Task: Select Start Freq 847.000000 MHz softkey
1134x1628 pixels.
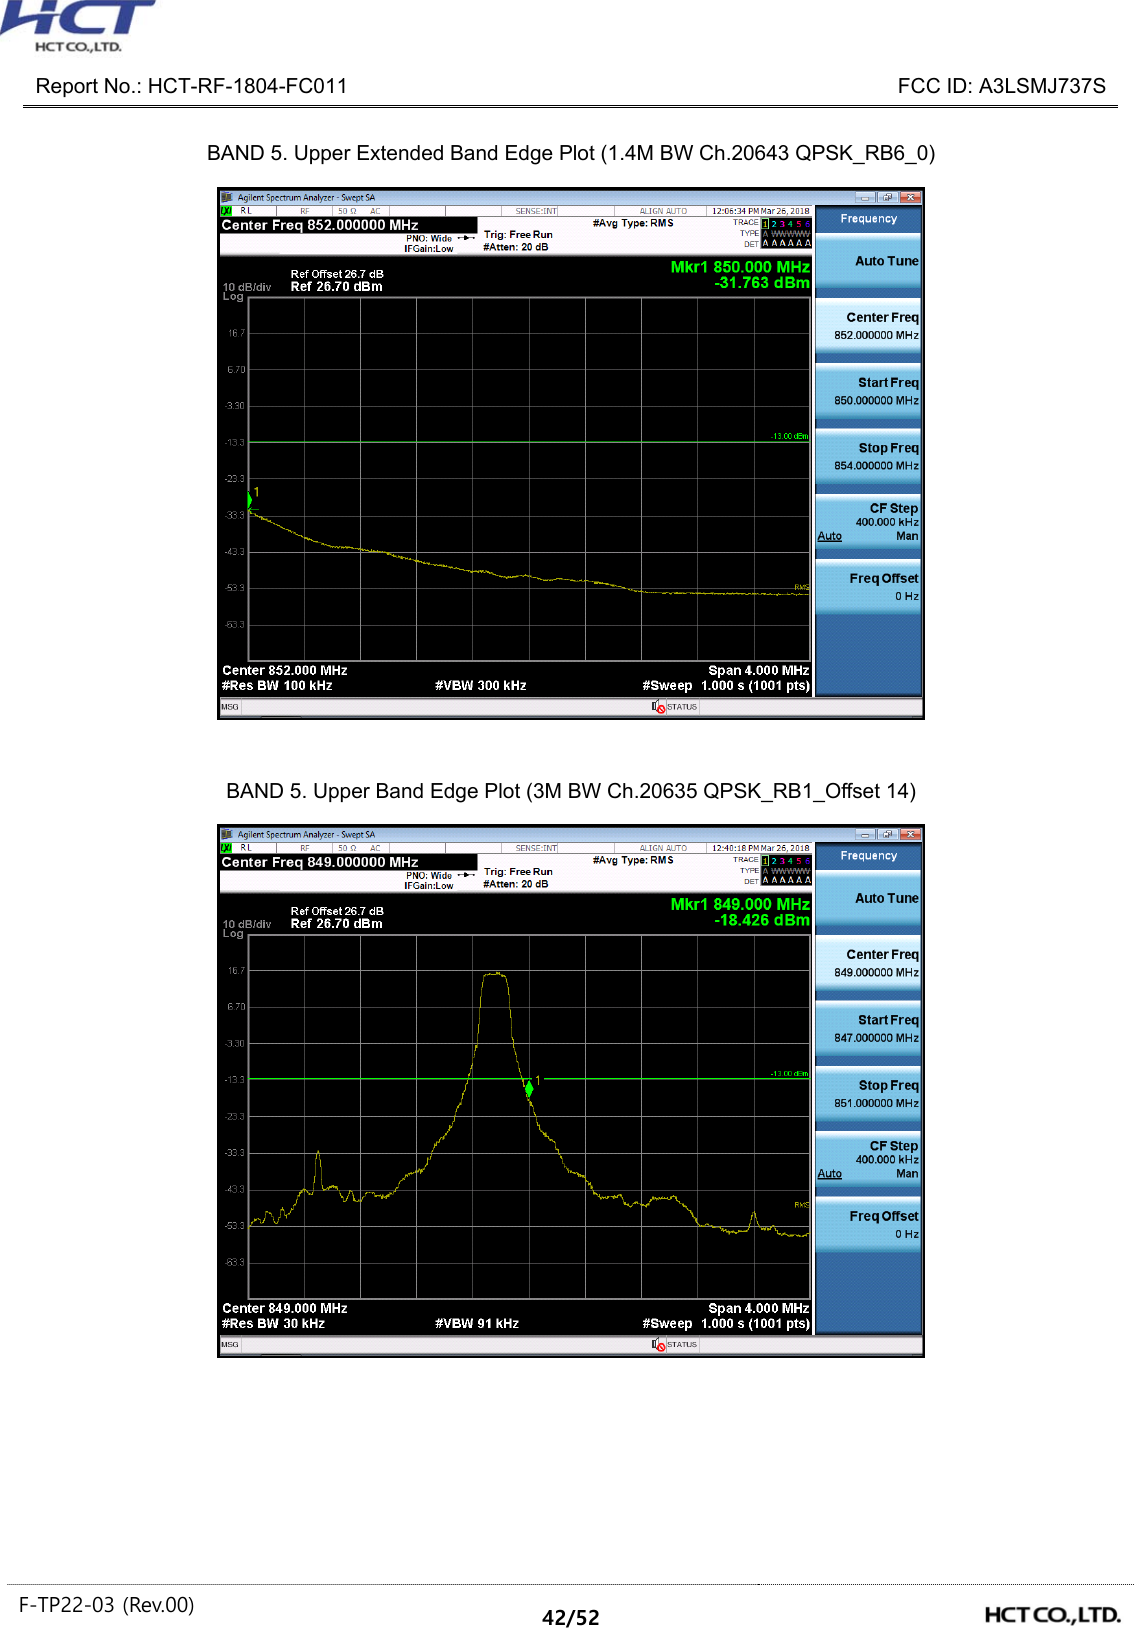Action: 868,1029
